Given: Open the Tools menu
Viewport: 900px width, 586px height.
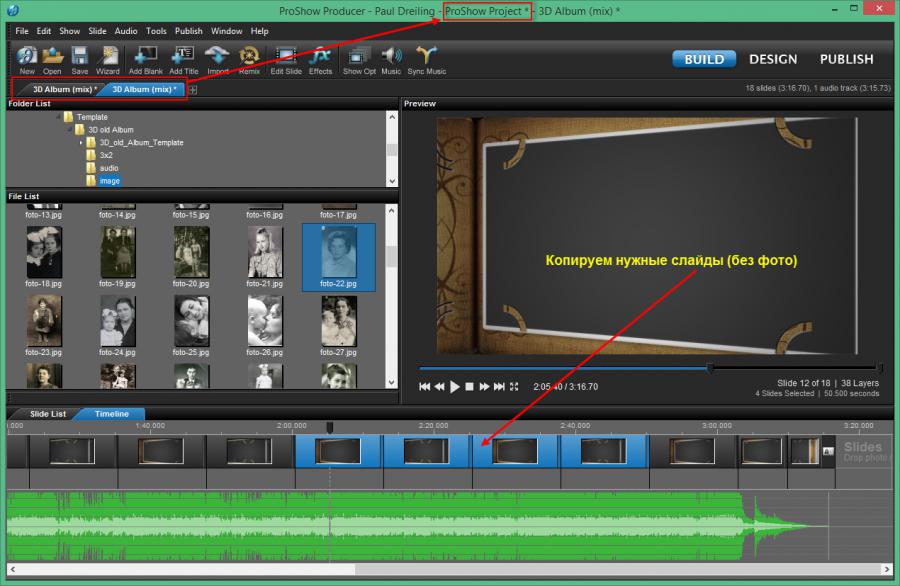Looking at the screenshot, I should coord(156,31).
